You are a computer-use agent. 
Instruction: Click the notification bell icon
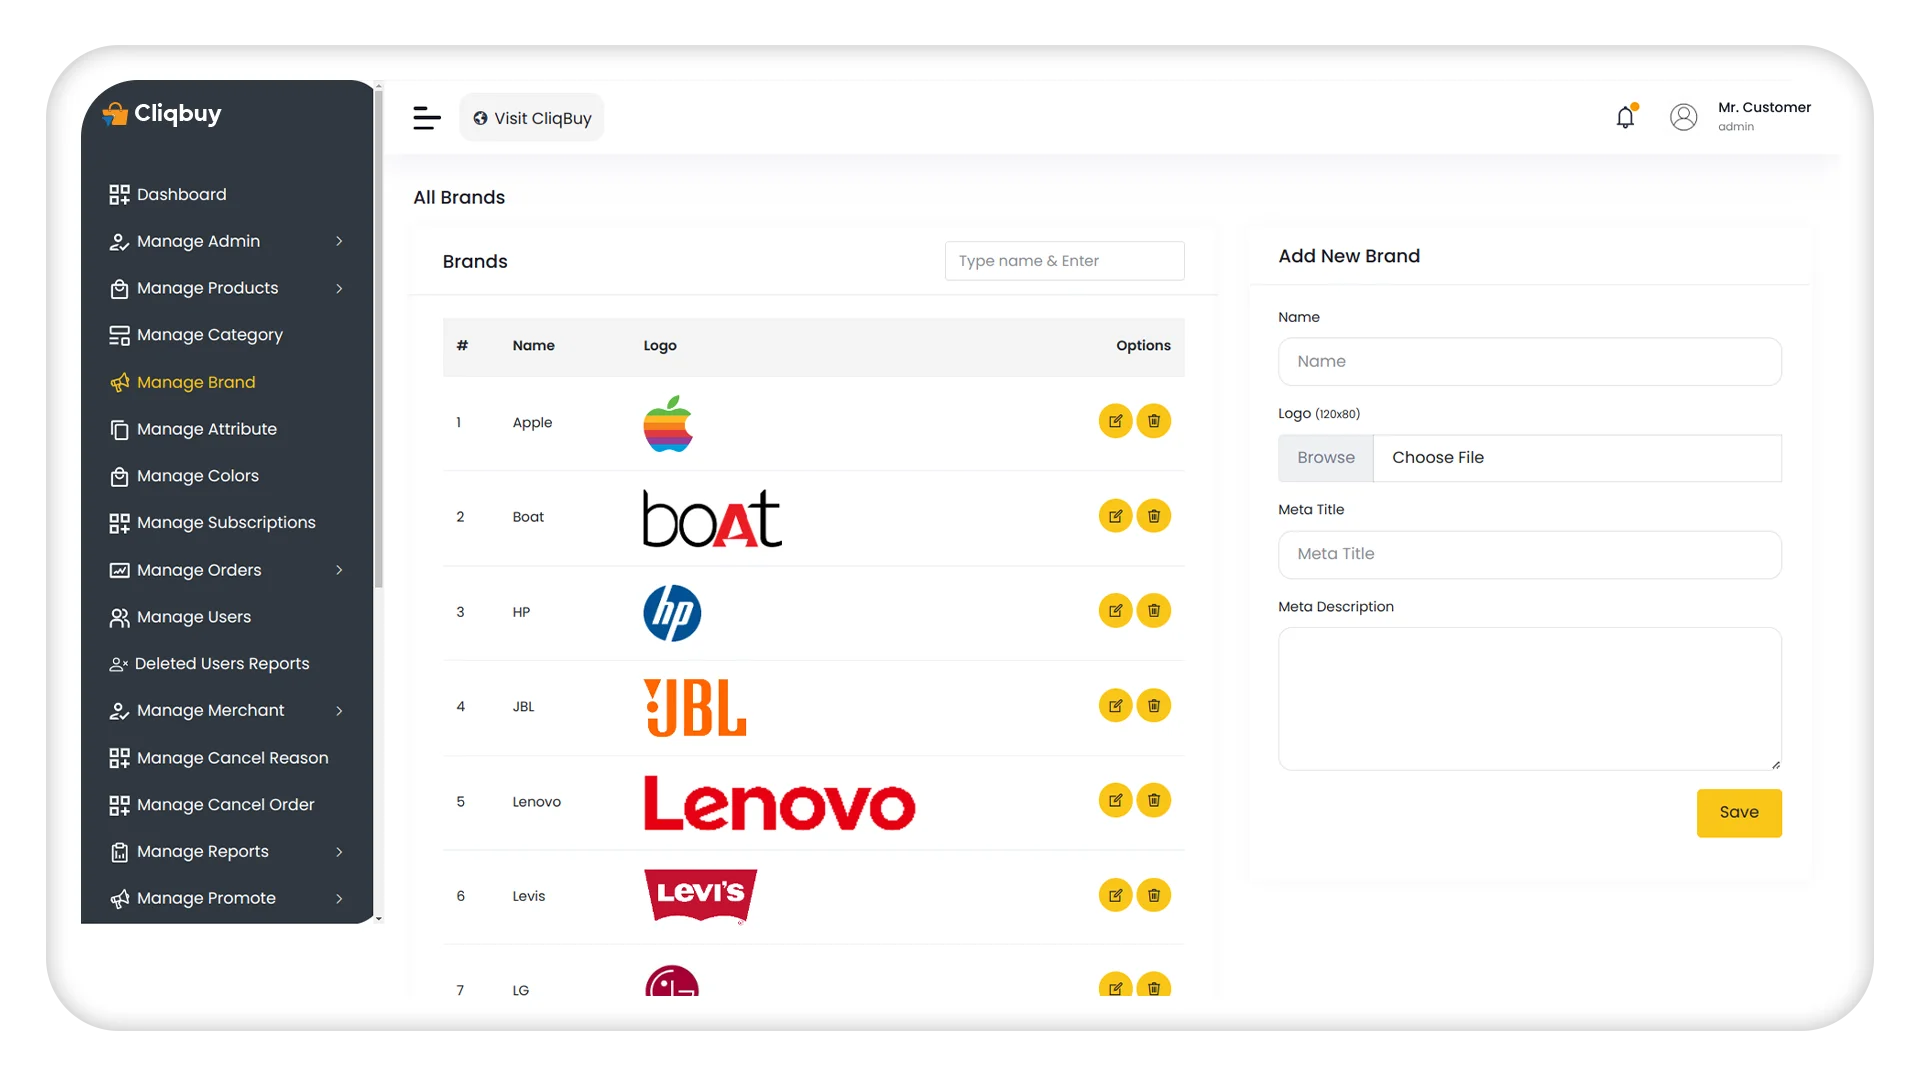coord(1625,117)
